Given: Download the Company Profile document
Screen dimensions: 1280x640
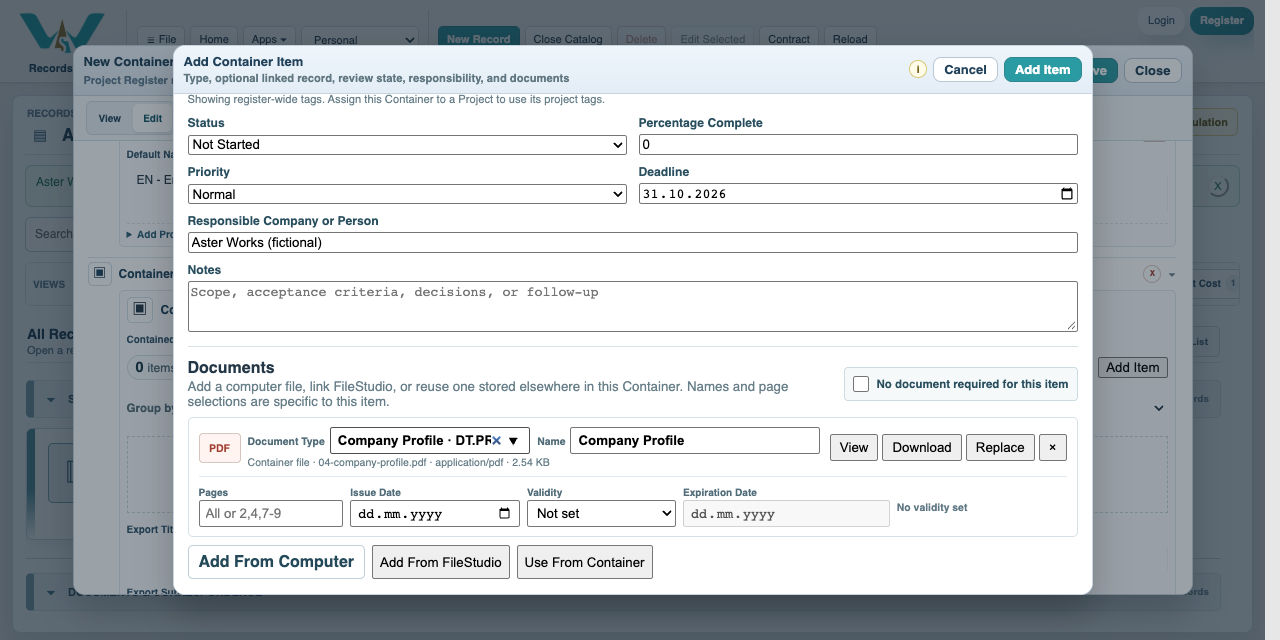Looking at the screenshot, I should click(922, 447).
